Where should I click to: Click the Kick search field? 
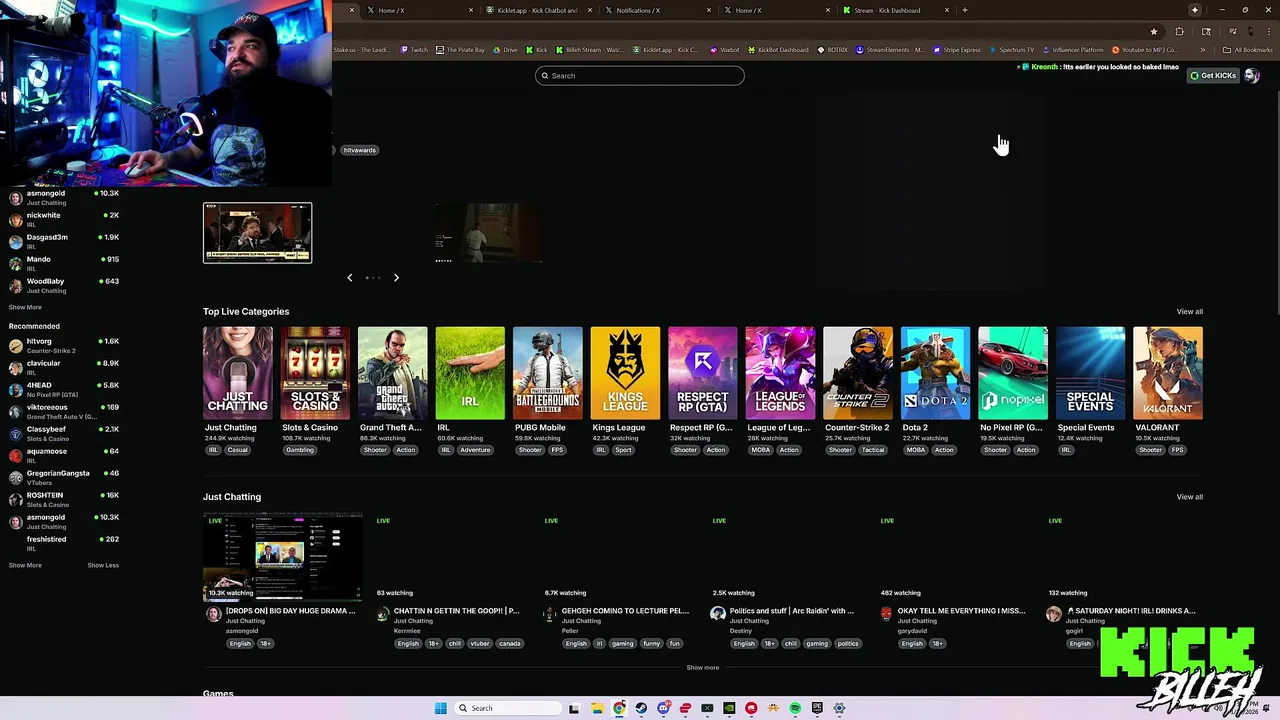click(x=640, y=76)
